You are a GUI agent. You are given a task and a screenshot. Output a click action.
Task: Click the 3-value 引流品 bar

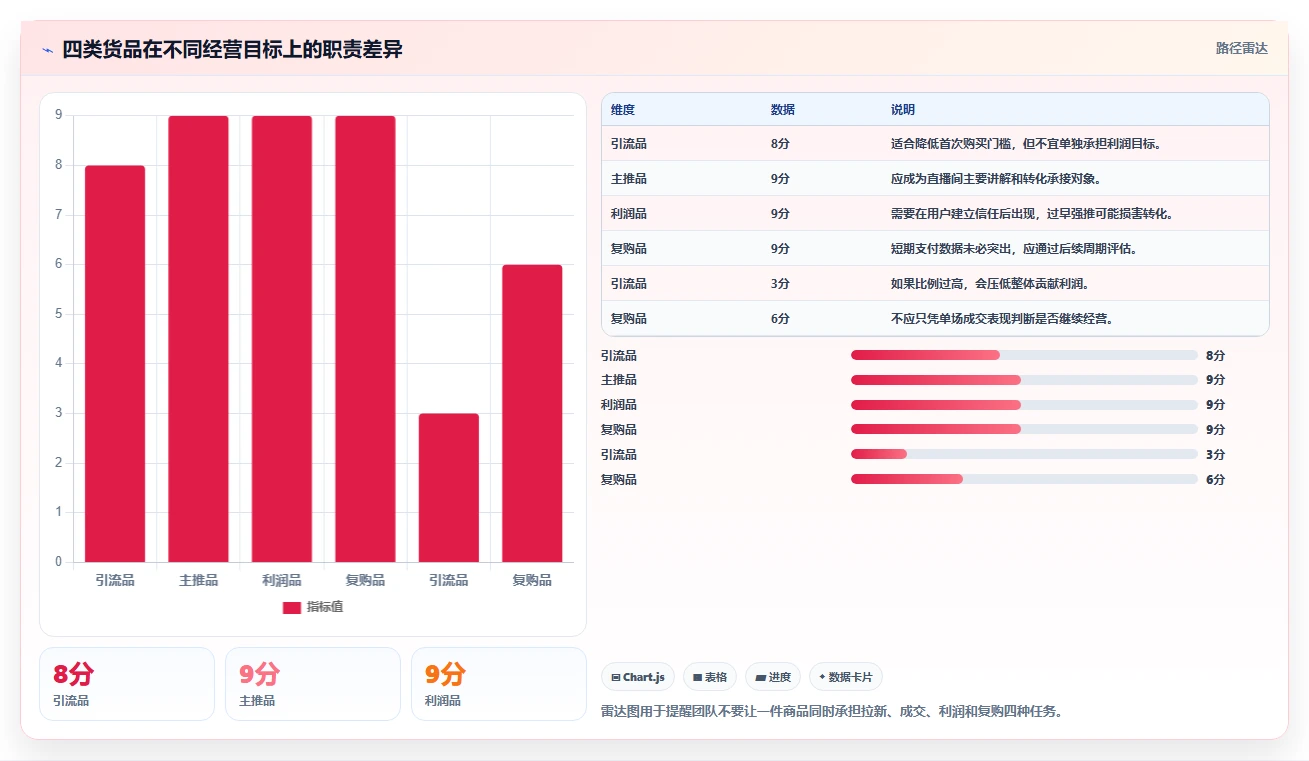(449, 488)
